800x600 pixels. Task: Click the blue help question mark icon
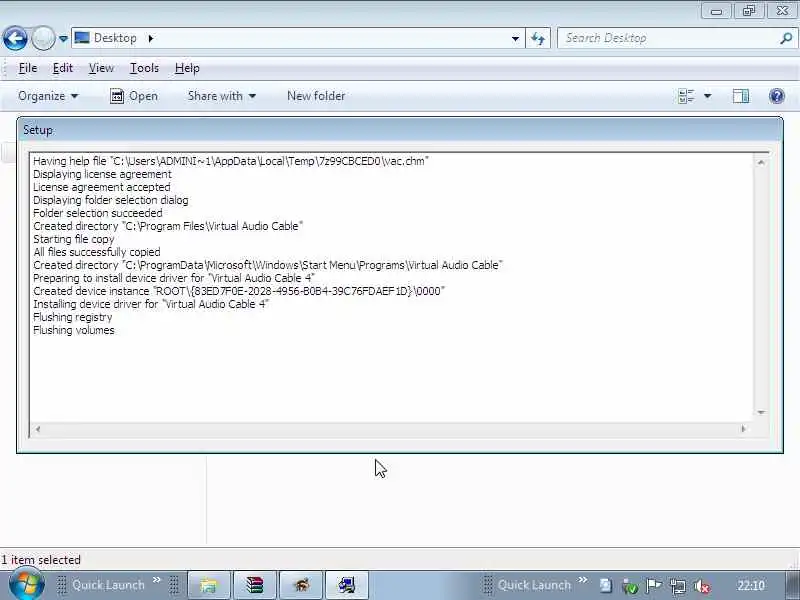pos(777,96)
